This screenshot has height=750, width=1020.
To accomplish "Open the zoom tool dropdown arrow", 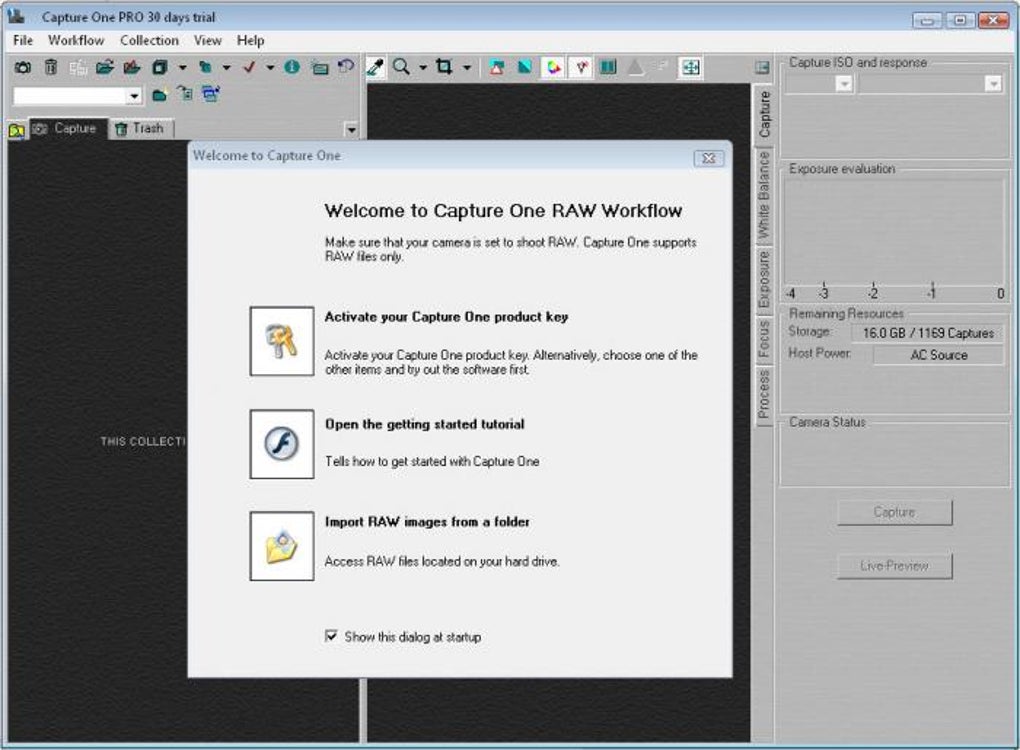I will pyautogui.click(x=423, y=67).
